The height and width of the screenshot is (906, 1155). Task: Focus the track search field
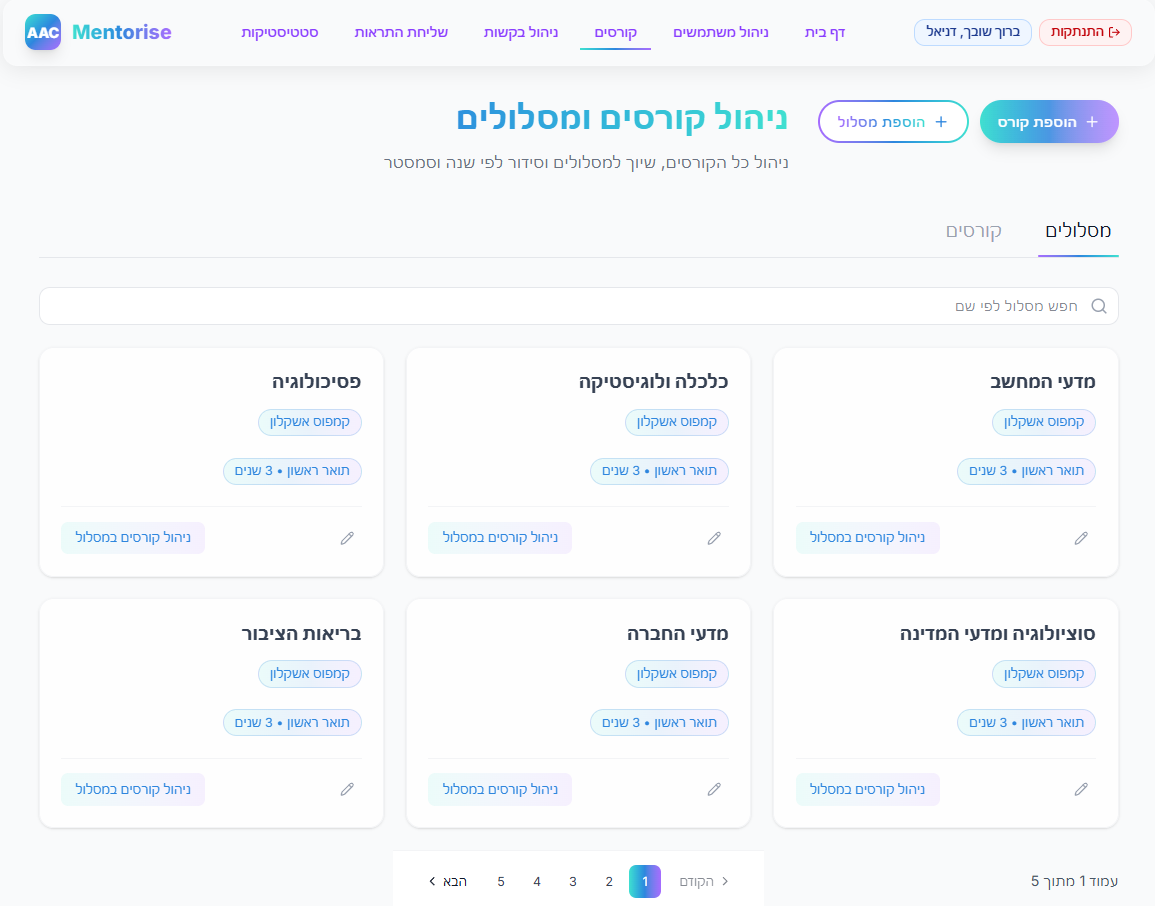point(579,306)
